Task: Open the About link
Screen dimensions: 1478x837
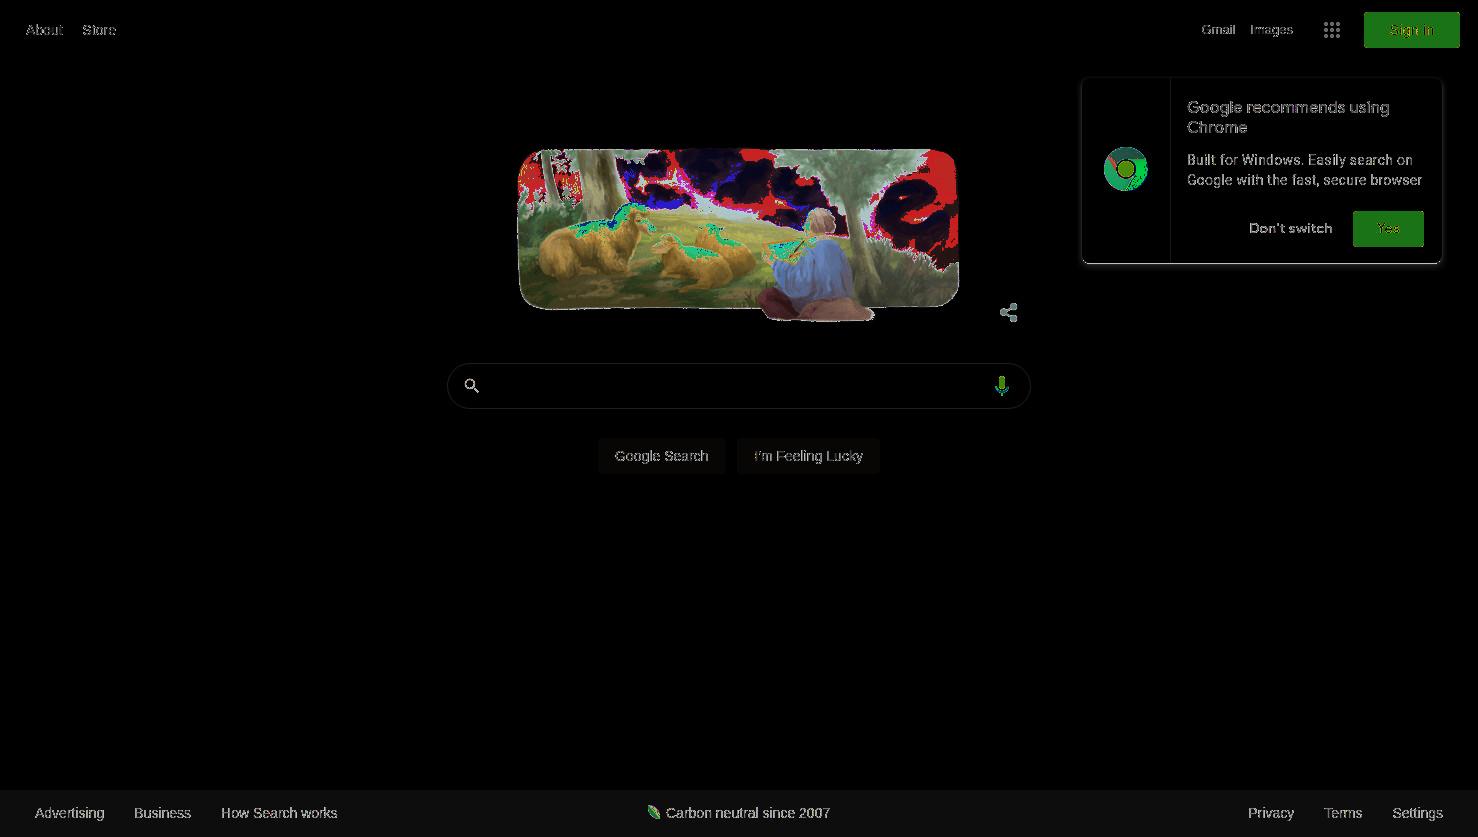Action: click(x=44, y=30)
